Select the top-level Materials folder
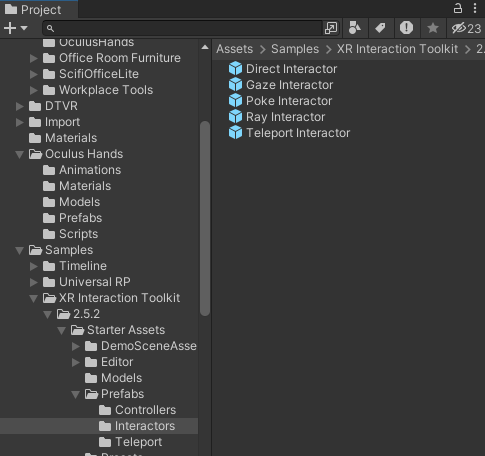 click(x=63, y=138)
